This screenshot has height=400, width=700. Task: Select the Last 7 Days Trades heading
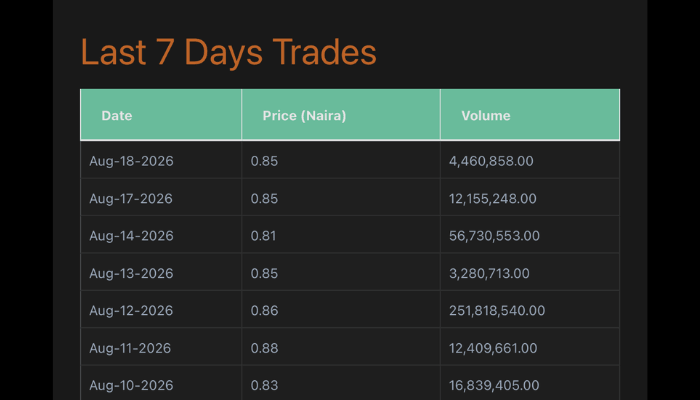pos(229,53)
